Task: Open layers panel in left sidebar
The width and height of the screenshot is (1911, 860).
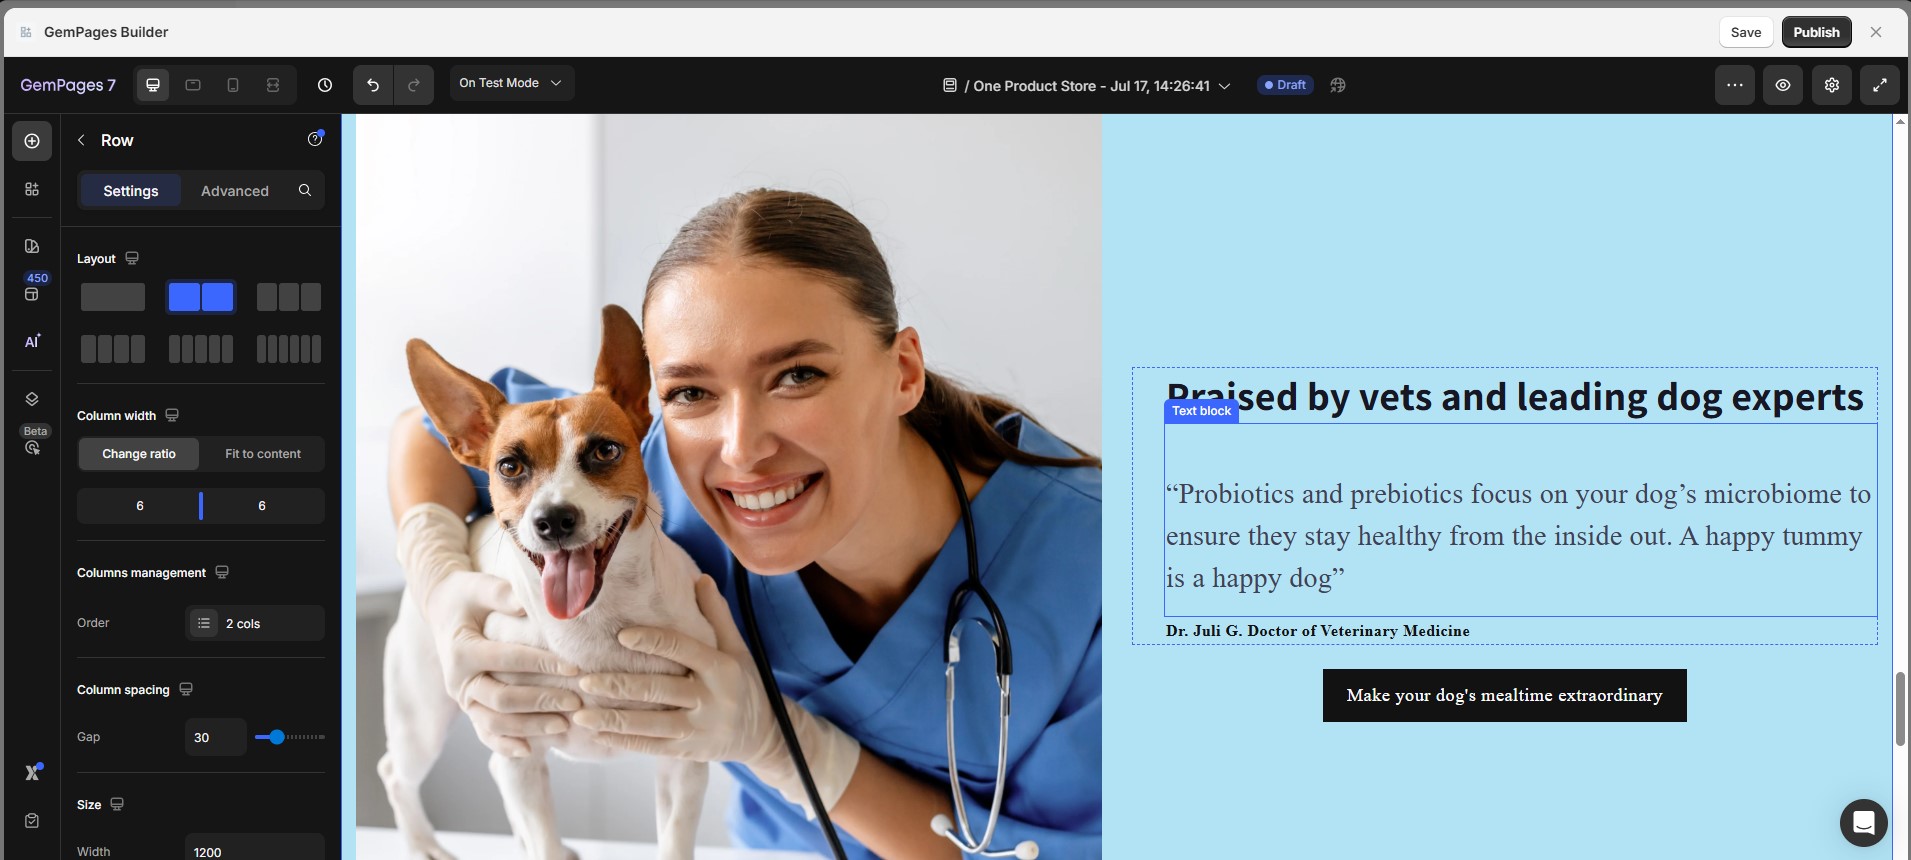Action: tap(32, 399)
